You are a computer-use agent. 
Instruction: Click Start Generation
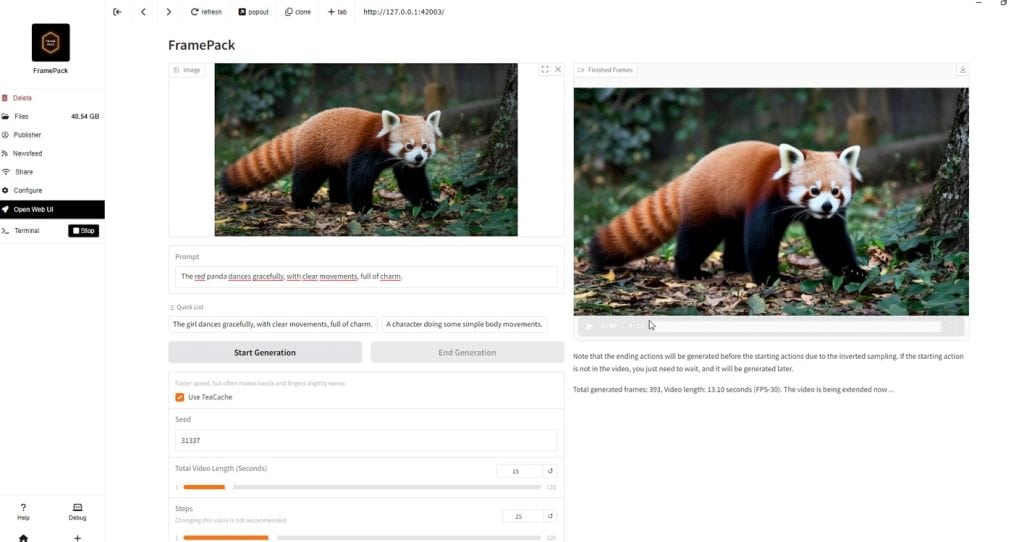coord(264,353)
